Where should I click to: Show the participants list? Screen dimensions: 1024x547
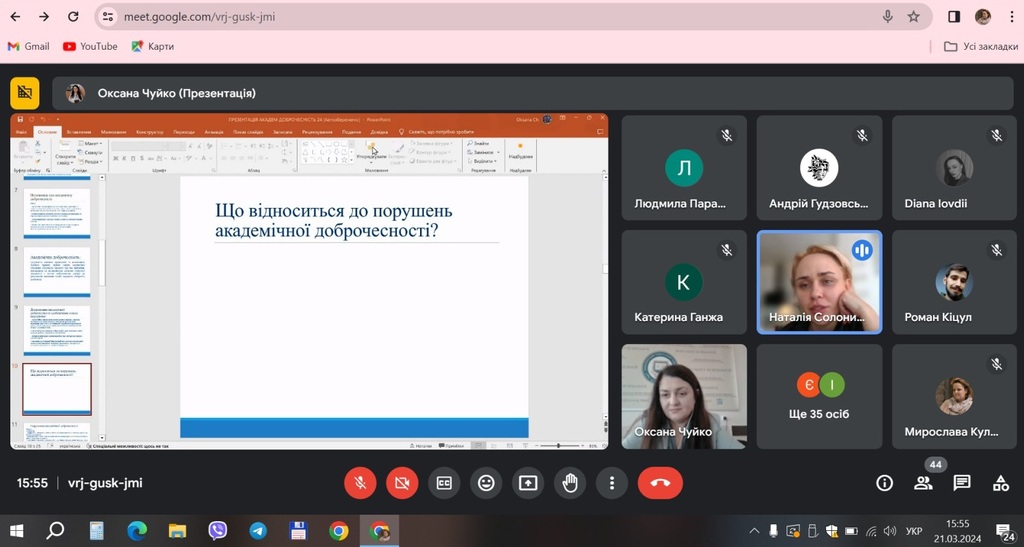(923, 483)
